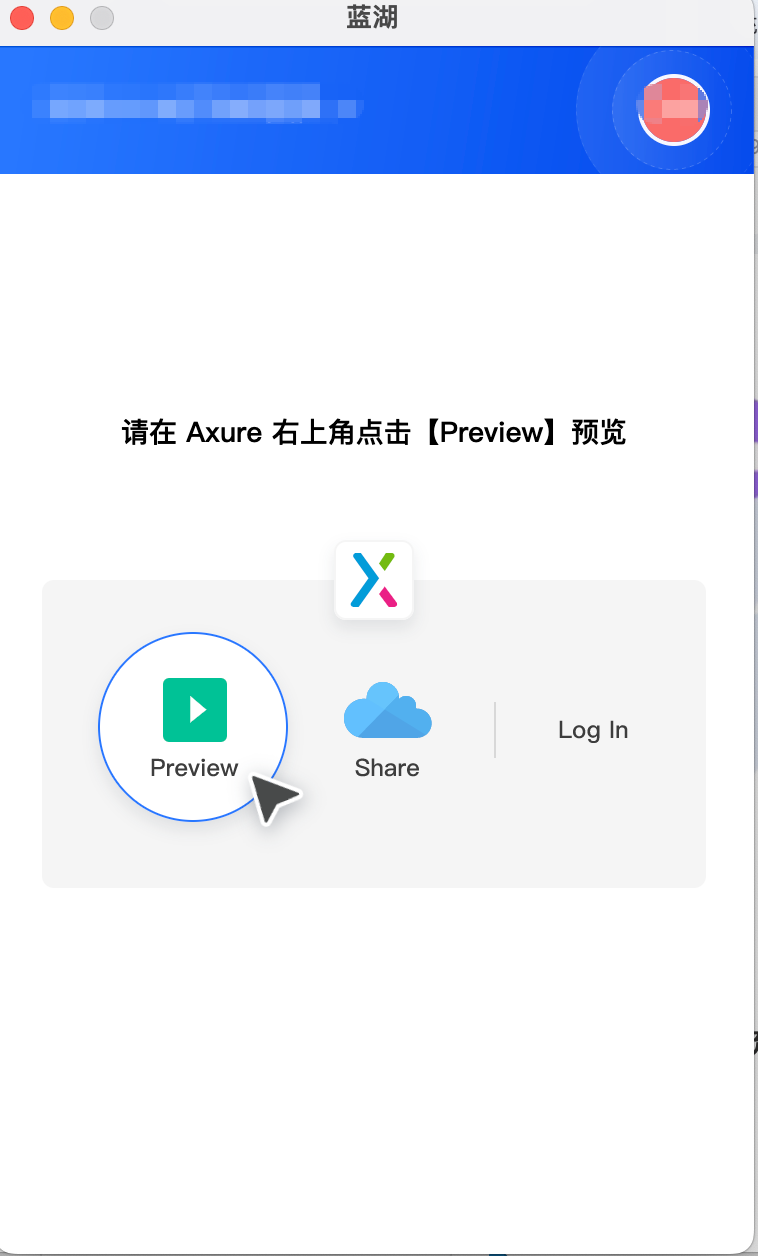Close the 蓝湖 window with red button

point(22,18)
